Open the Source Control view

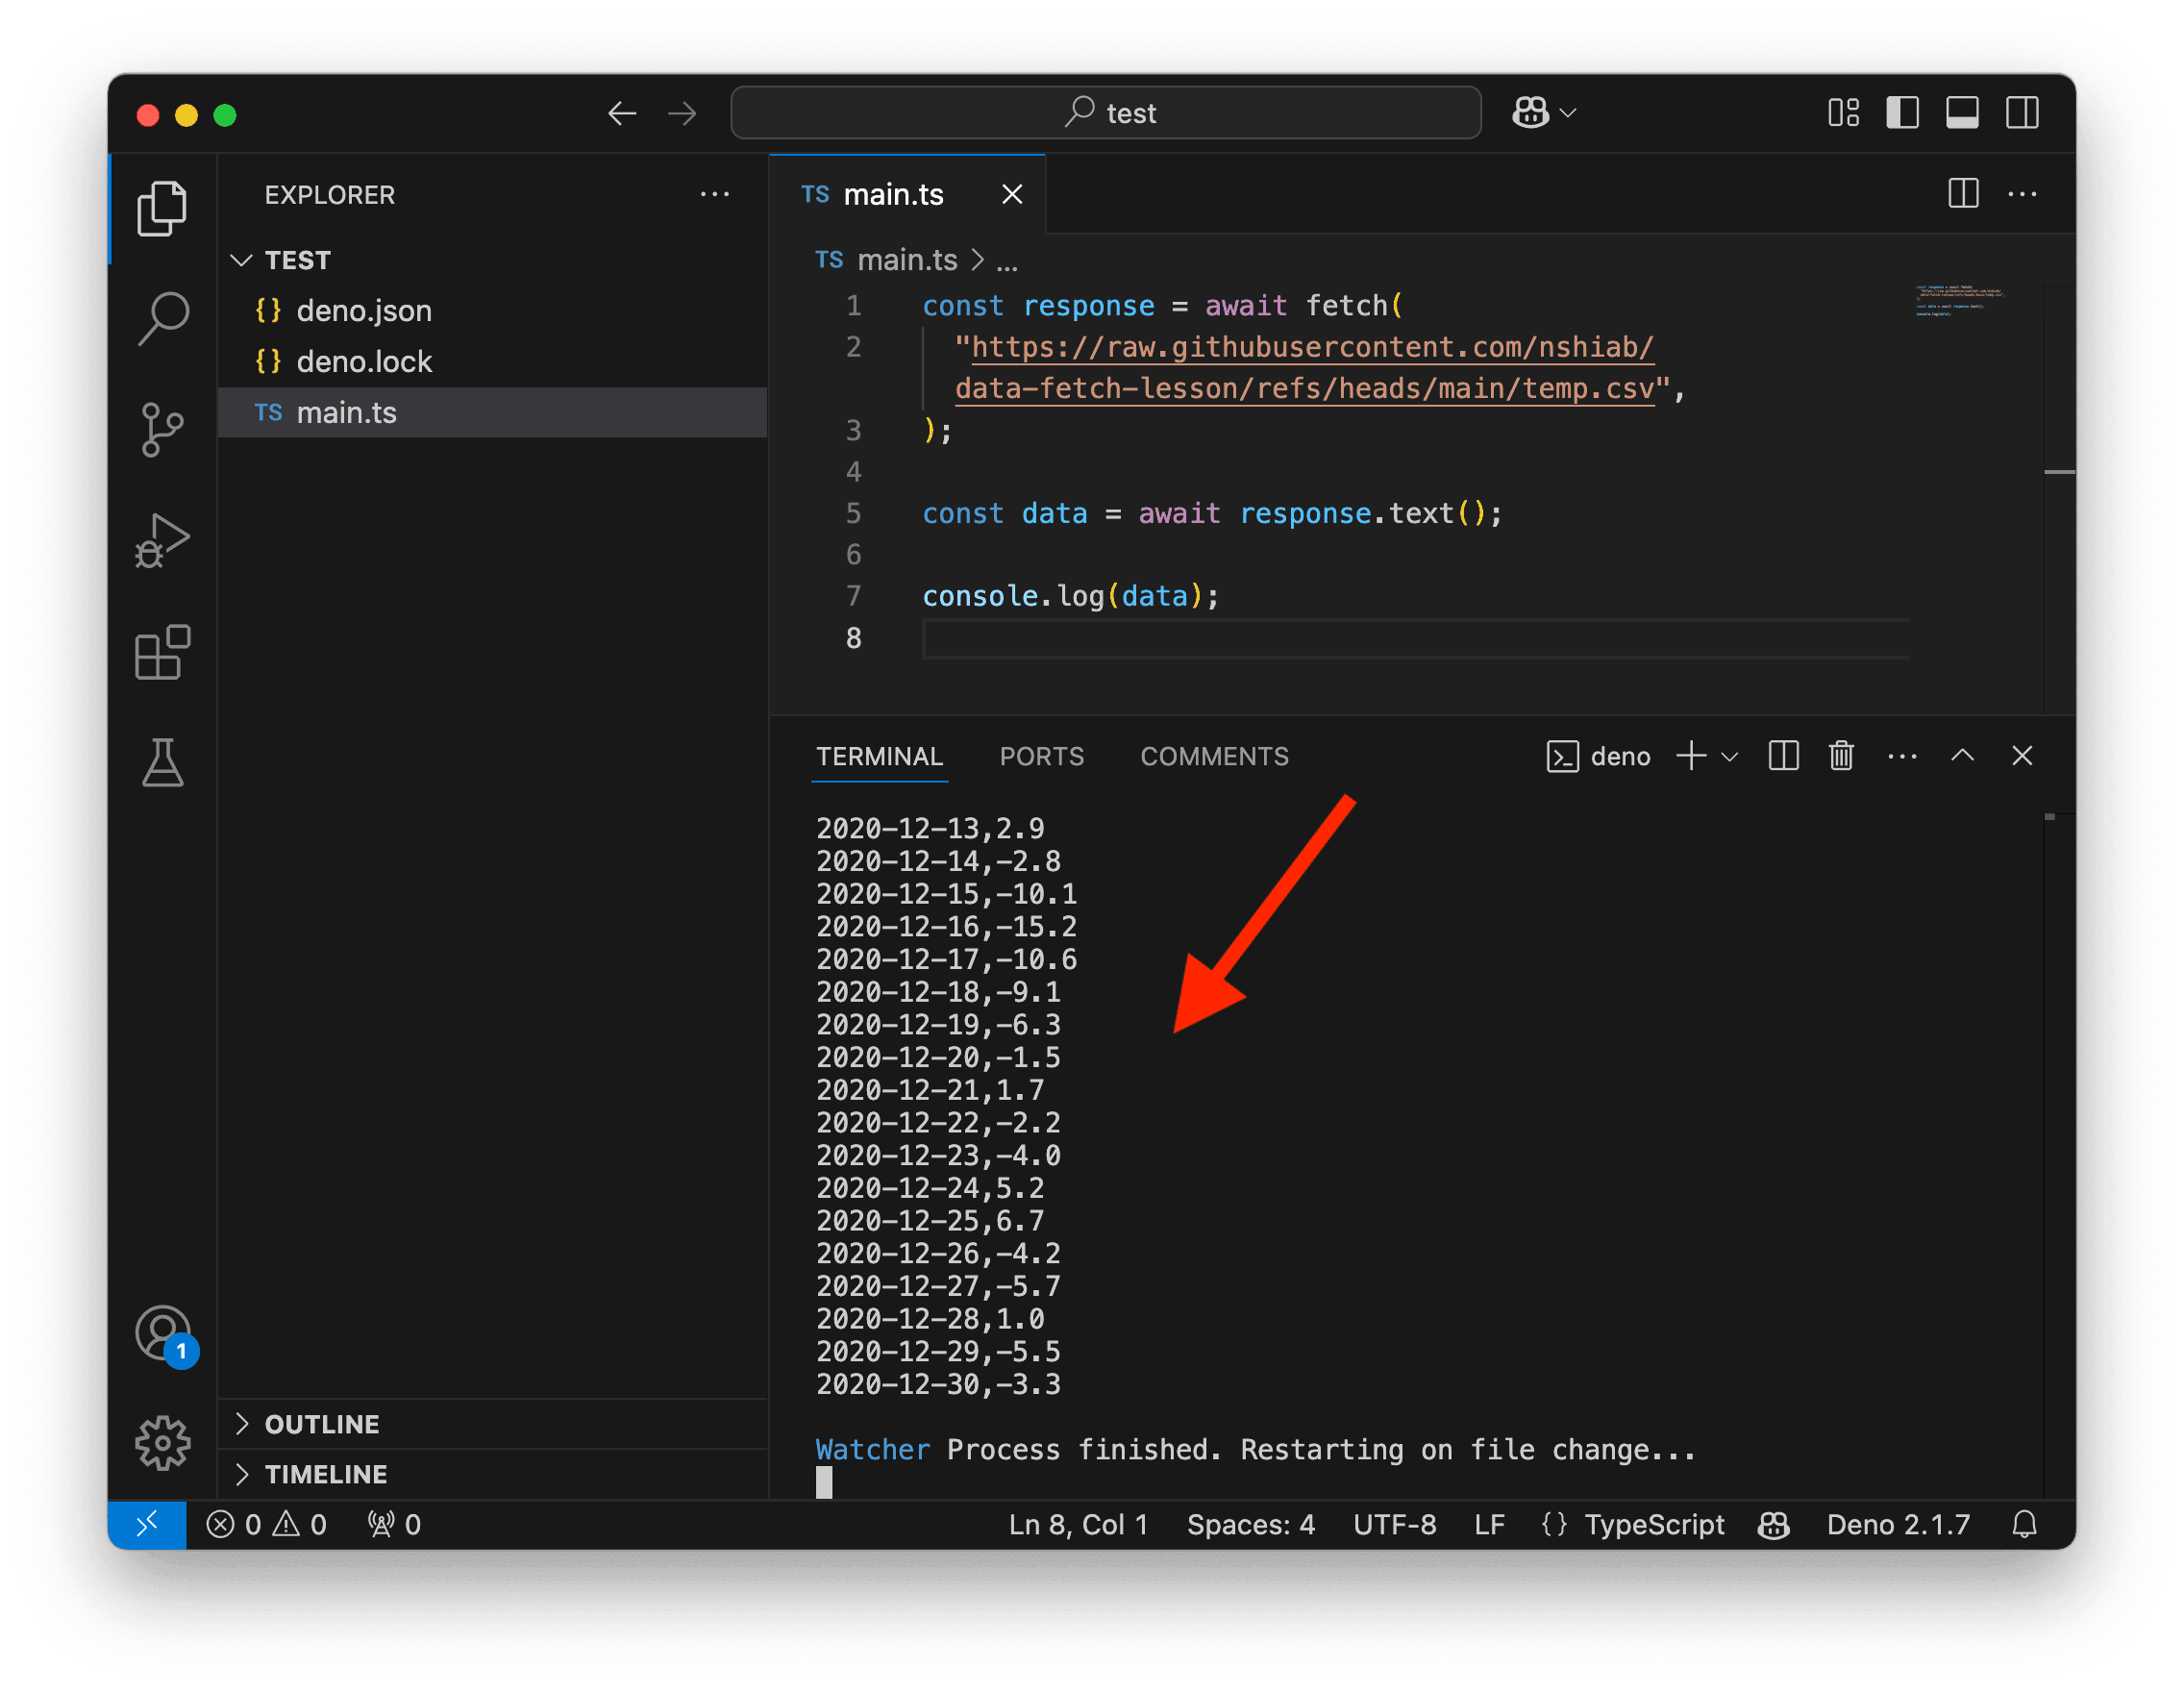click(162, 430)
